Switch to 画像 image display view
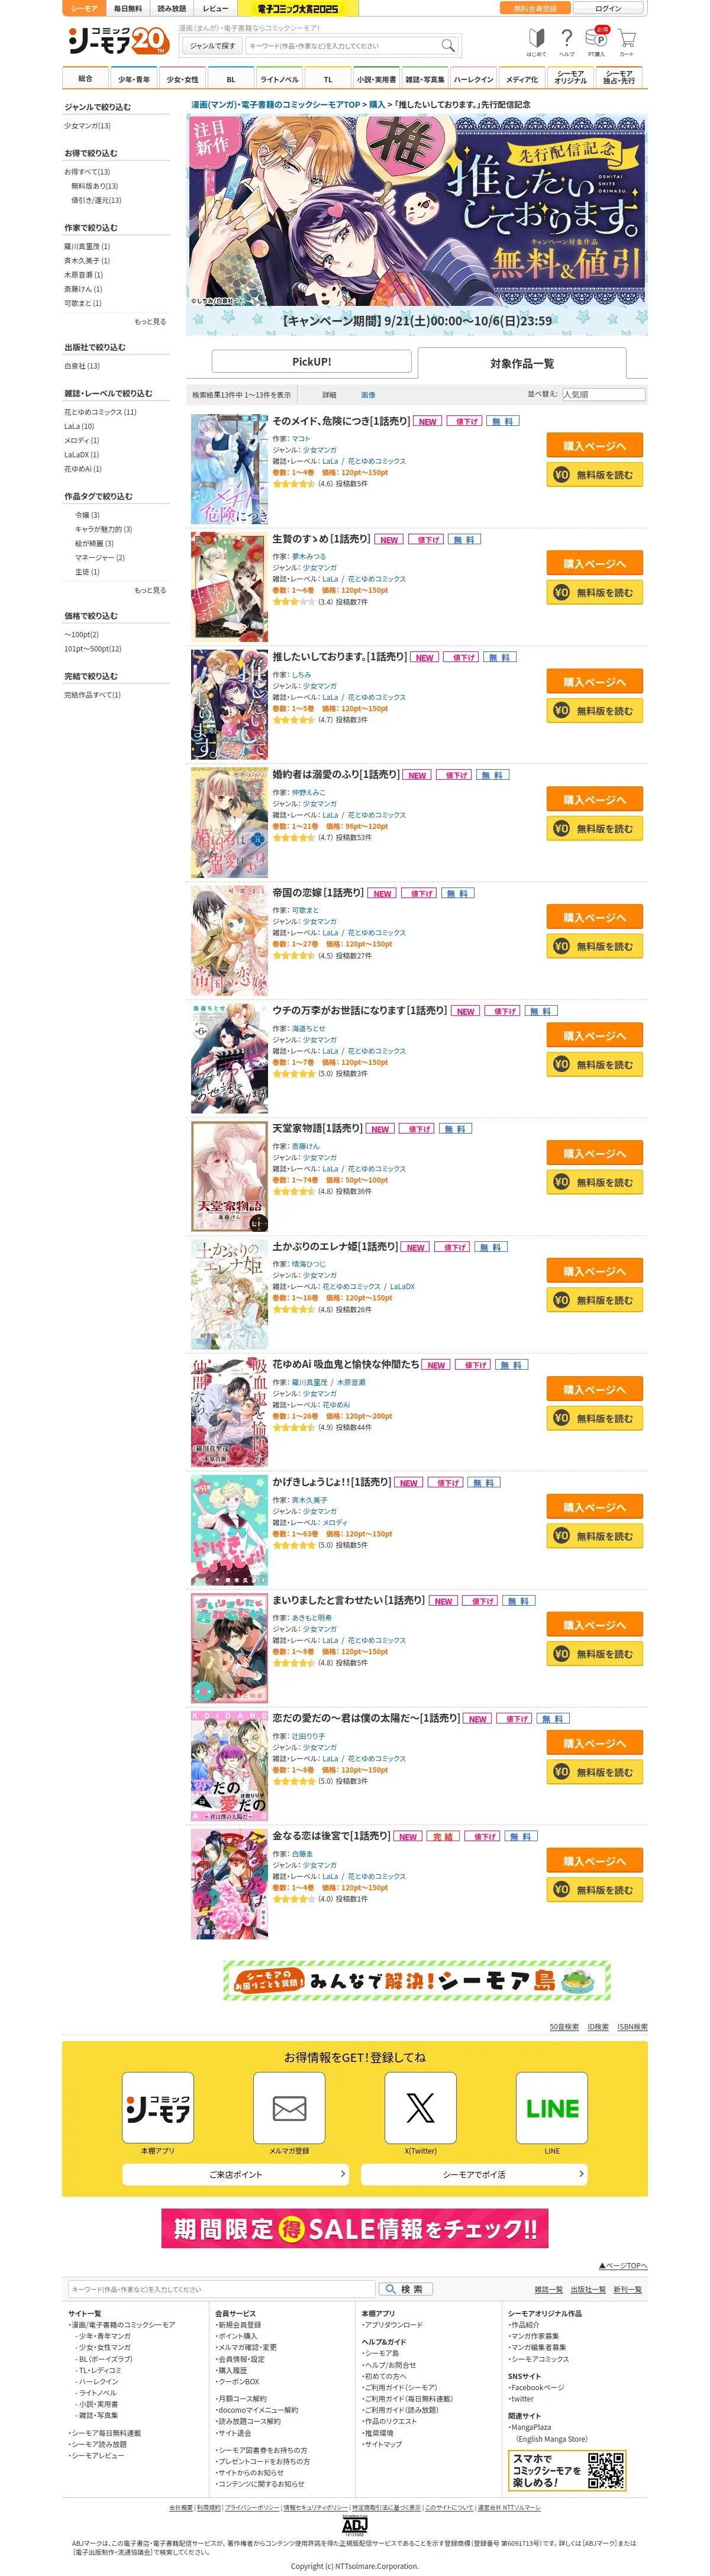Viewport: 710px width, 2576px height. point(368,395)
